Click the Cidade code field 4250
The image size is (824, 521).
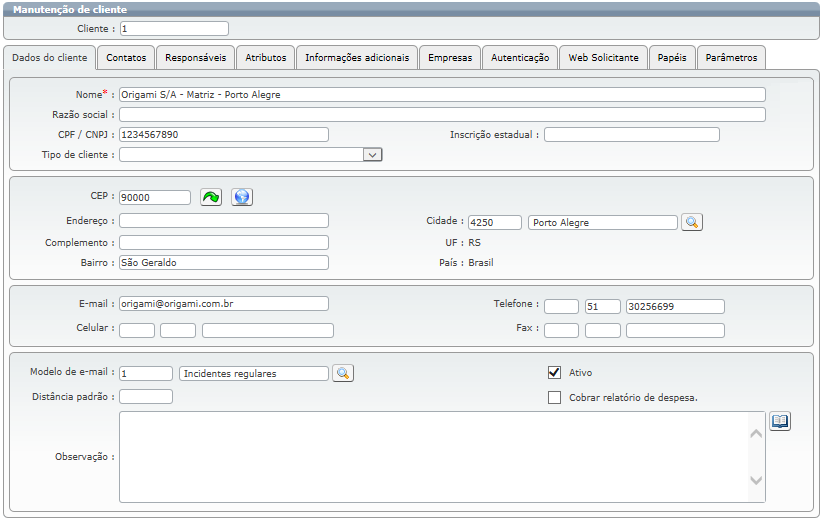point(495,222)
